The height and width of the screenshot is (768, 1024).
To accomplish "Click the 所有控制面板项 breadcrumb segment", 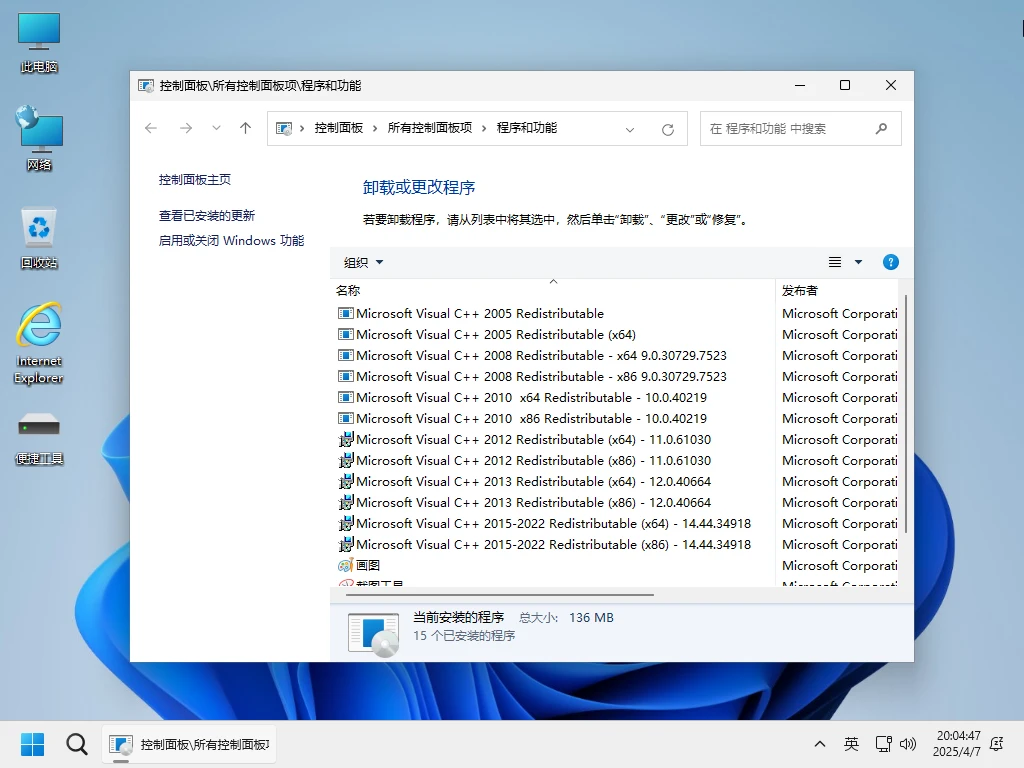I will [430, 128].
